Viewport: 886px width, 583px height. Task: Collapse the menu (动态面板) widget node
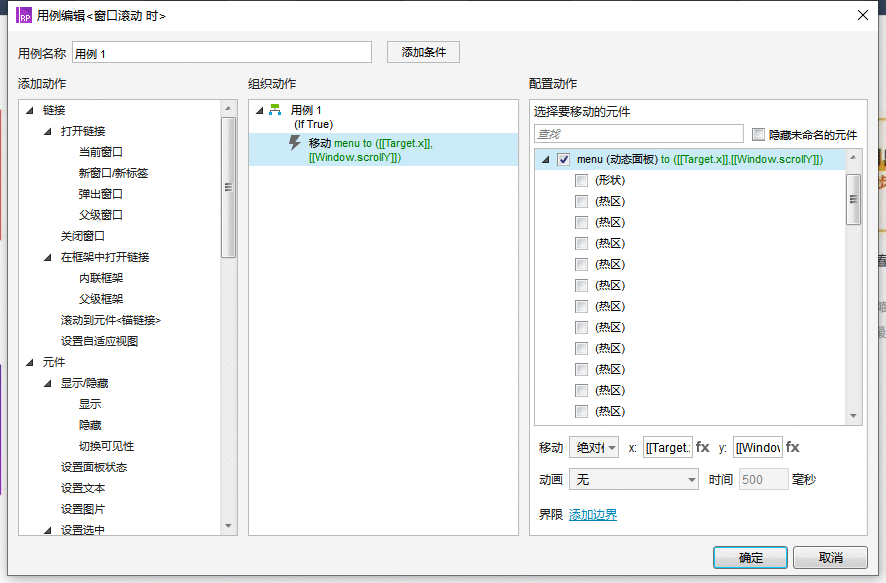546,159
